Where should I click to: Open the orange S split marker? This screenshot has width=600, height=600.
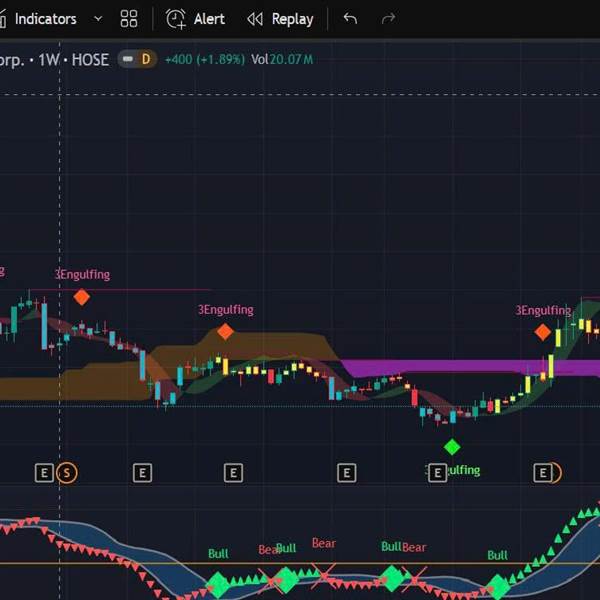click(67, 473)
